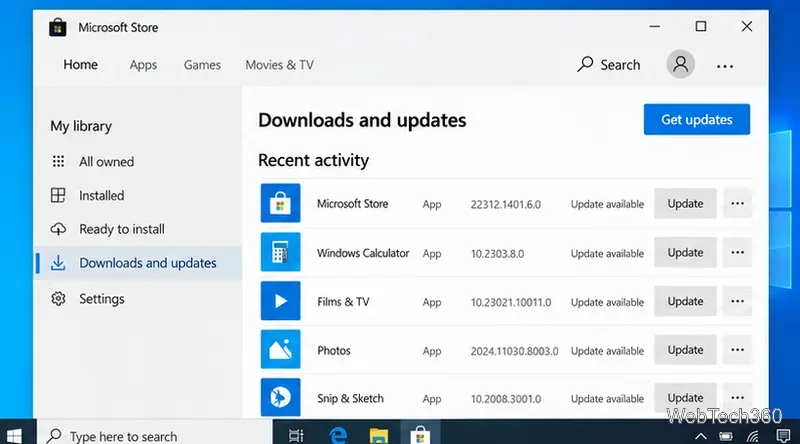
Task: Click the Downloads and updates arrow icon
Action: point(58,263)
